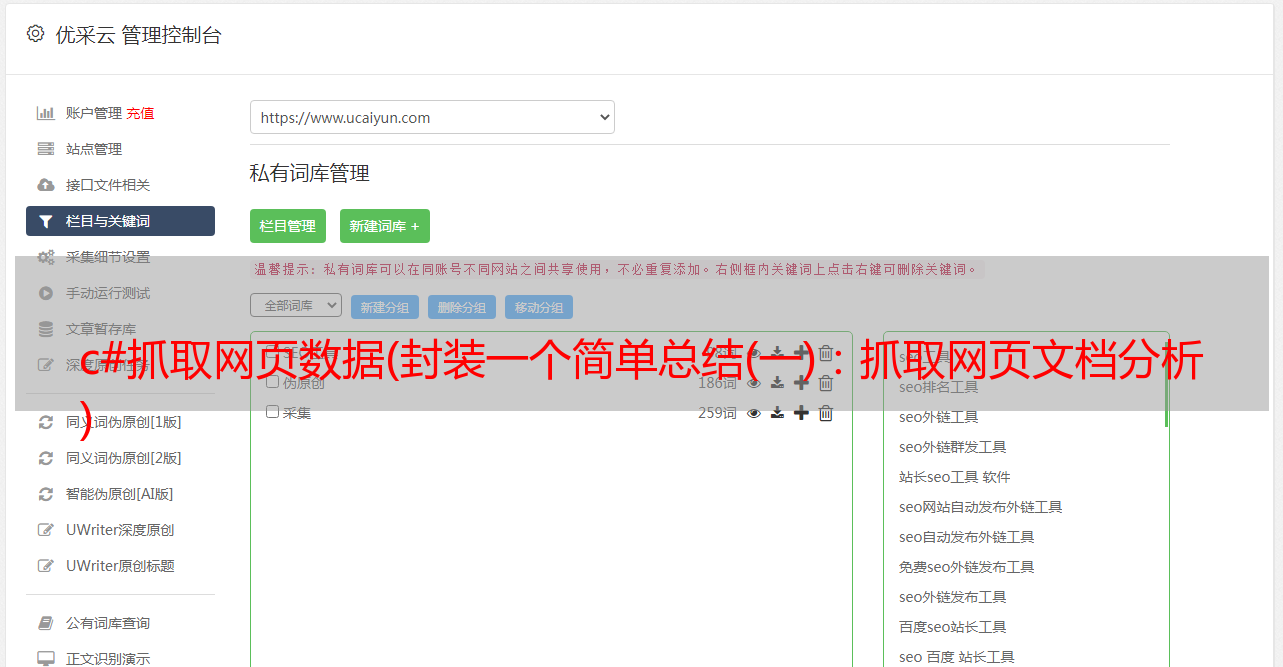This screenshot has width=1283, height=667.
Task: Select keyword seo外链发布工具
Action: (953, 597)
